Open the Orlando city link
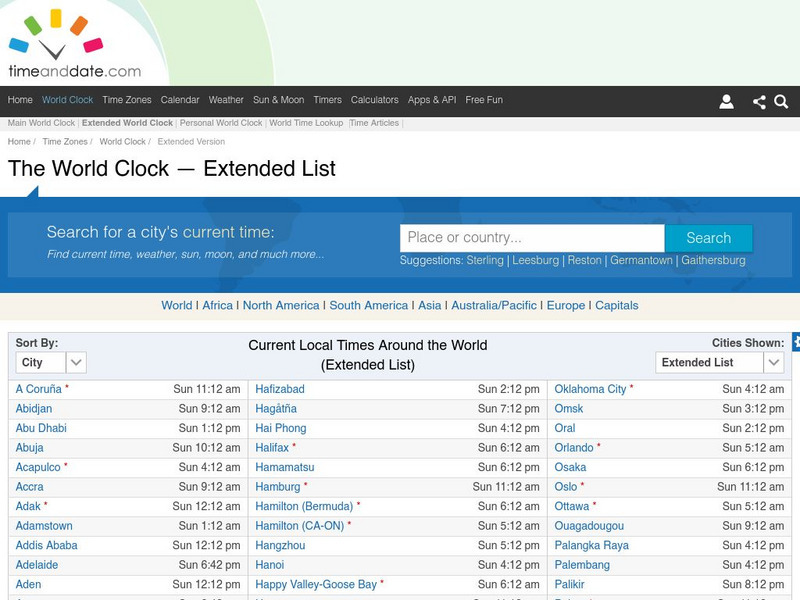This screenshot has height=600, width=800. [x=574, y=448]
